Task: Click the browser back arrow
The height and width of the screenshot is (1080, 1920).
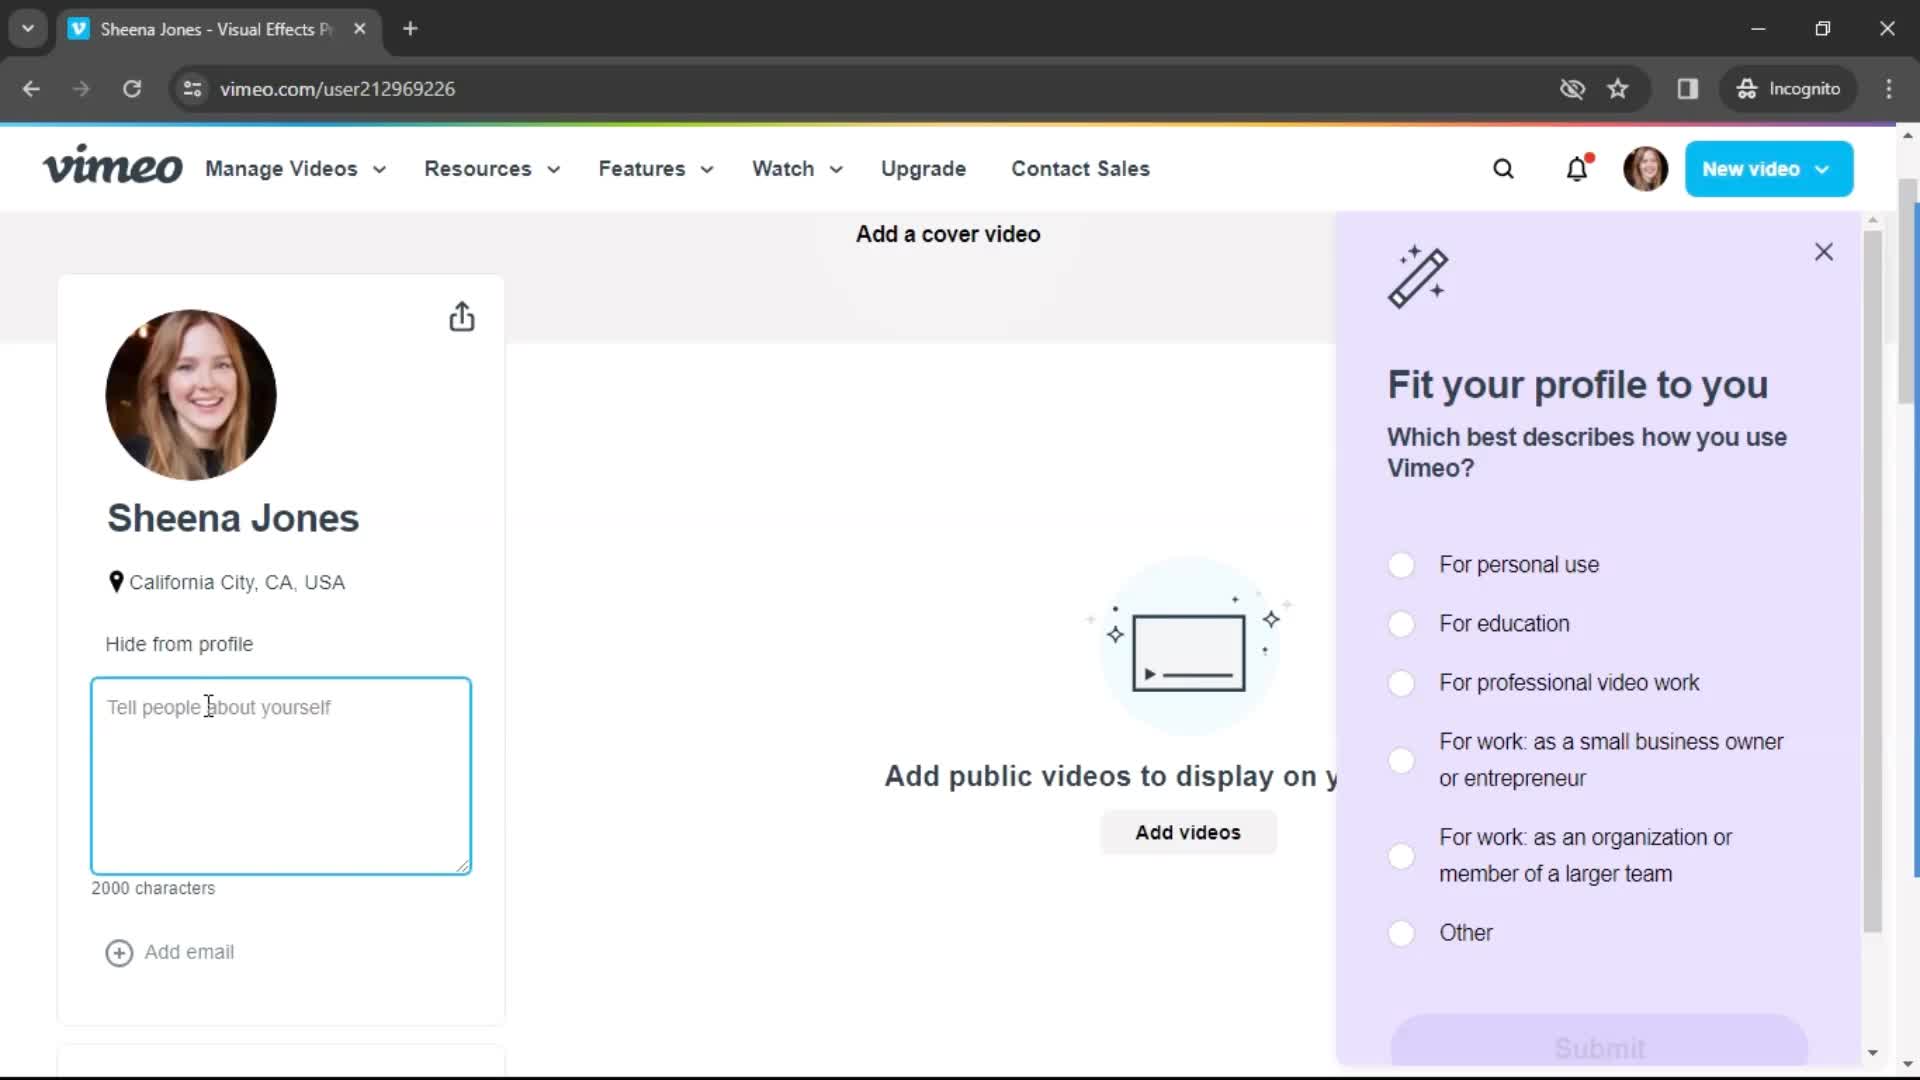Action: pyautogui.click(x=31, y=89)
